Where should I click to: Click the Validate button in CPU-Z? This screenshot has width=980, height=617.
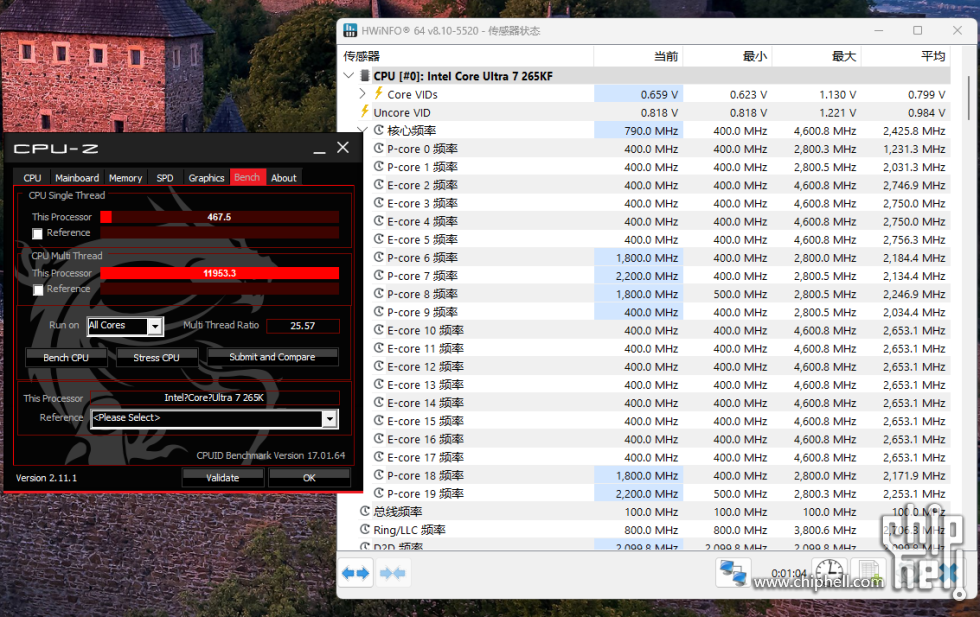coord(222,478)
